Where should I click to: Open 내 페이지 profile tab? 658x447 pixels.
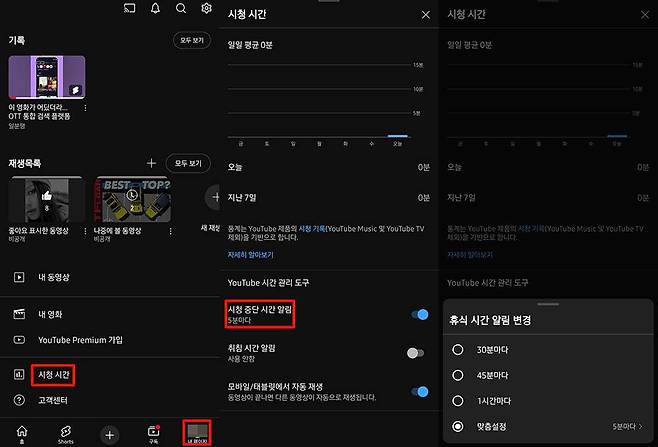click(x=197, y=433)
